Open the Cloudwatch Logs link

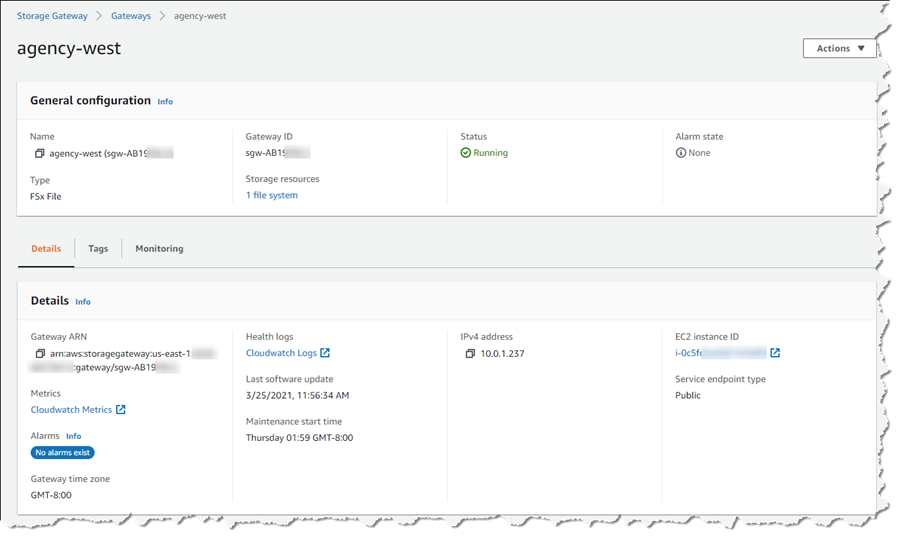pos(282,353)
